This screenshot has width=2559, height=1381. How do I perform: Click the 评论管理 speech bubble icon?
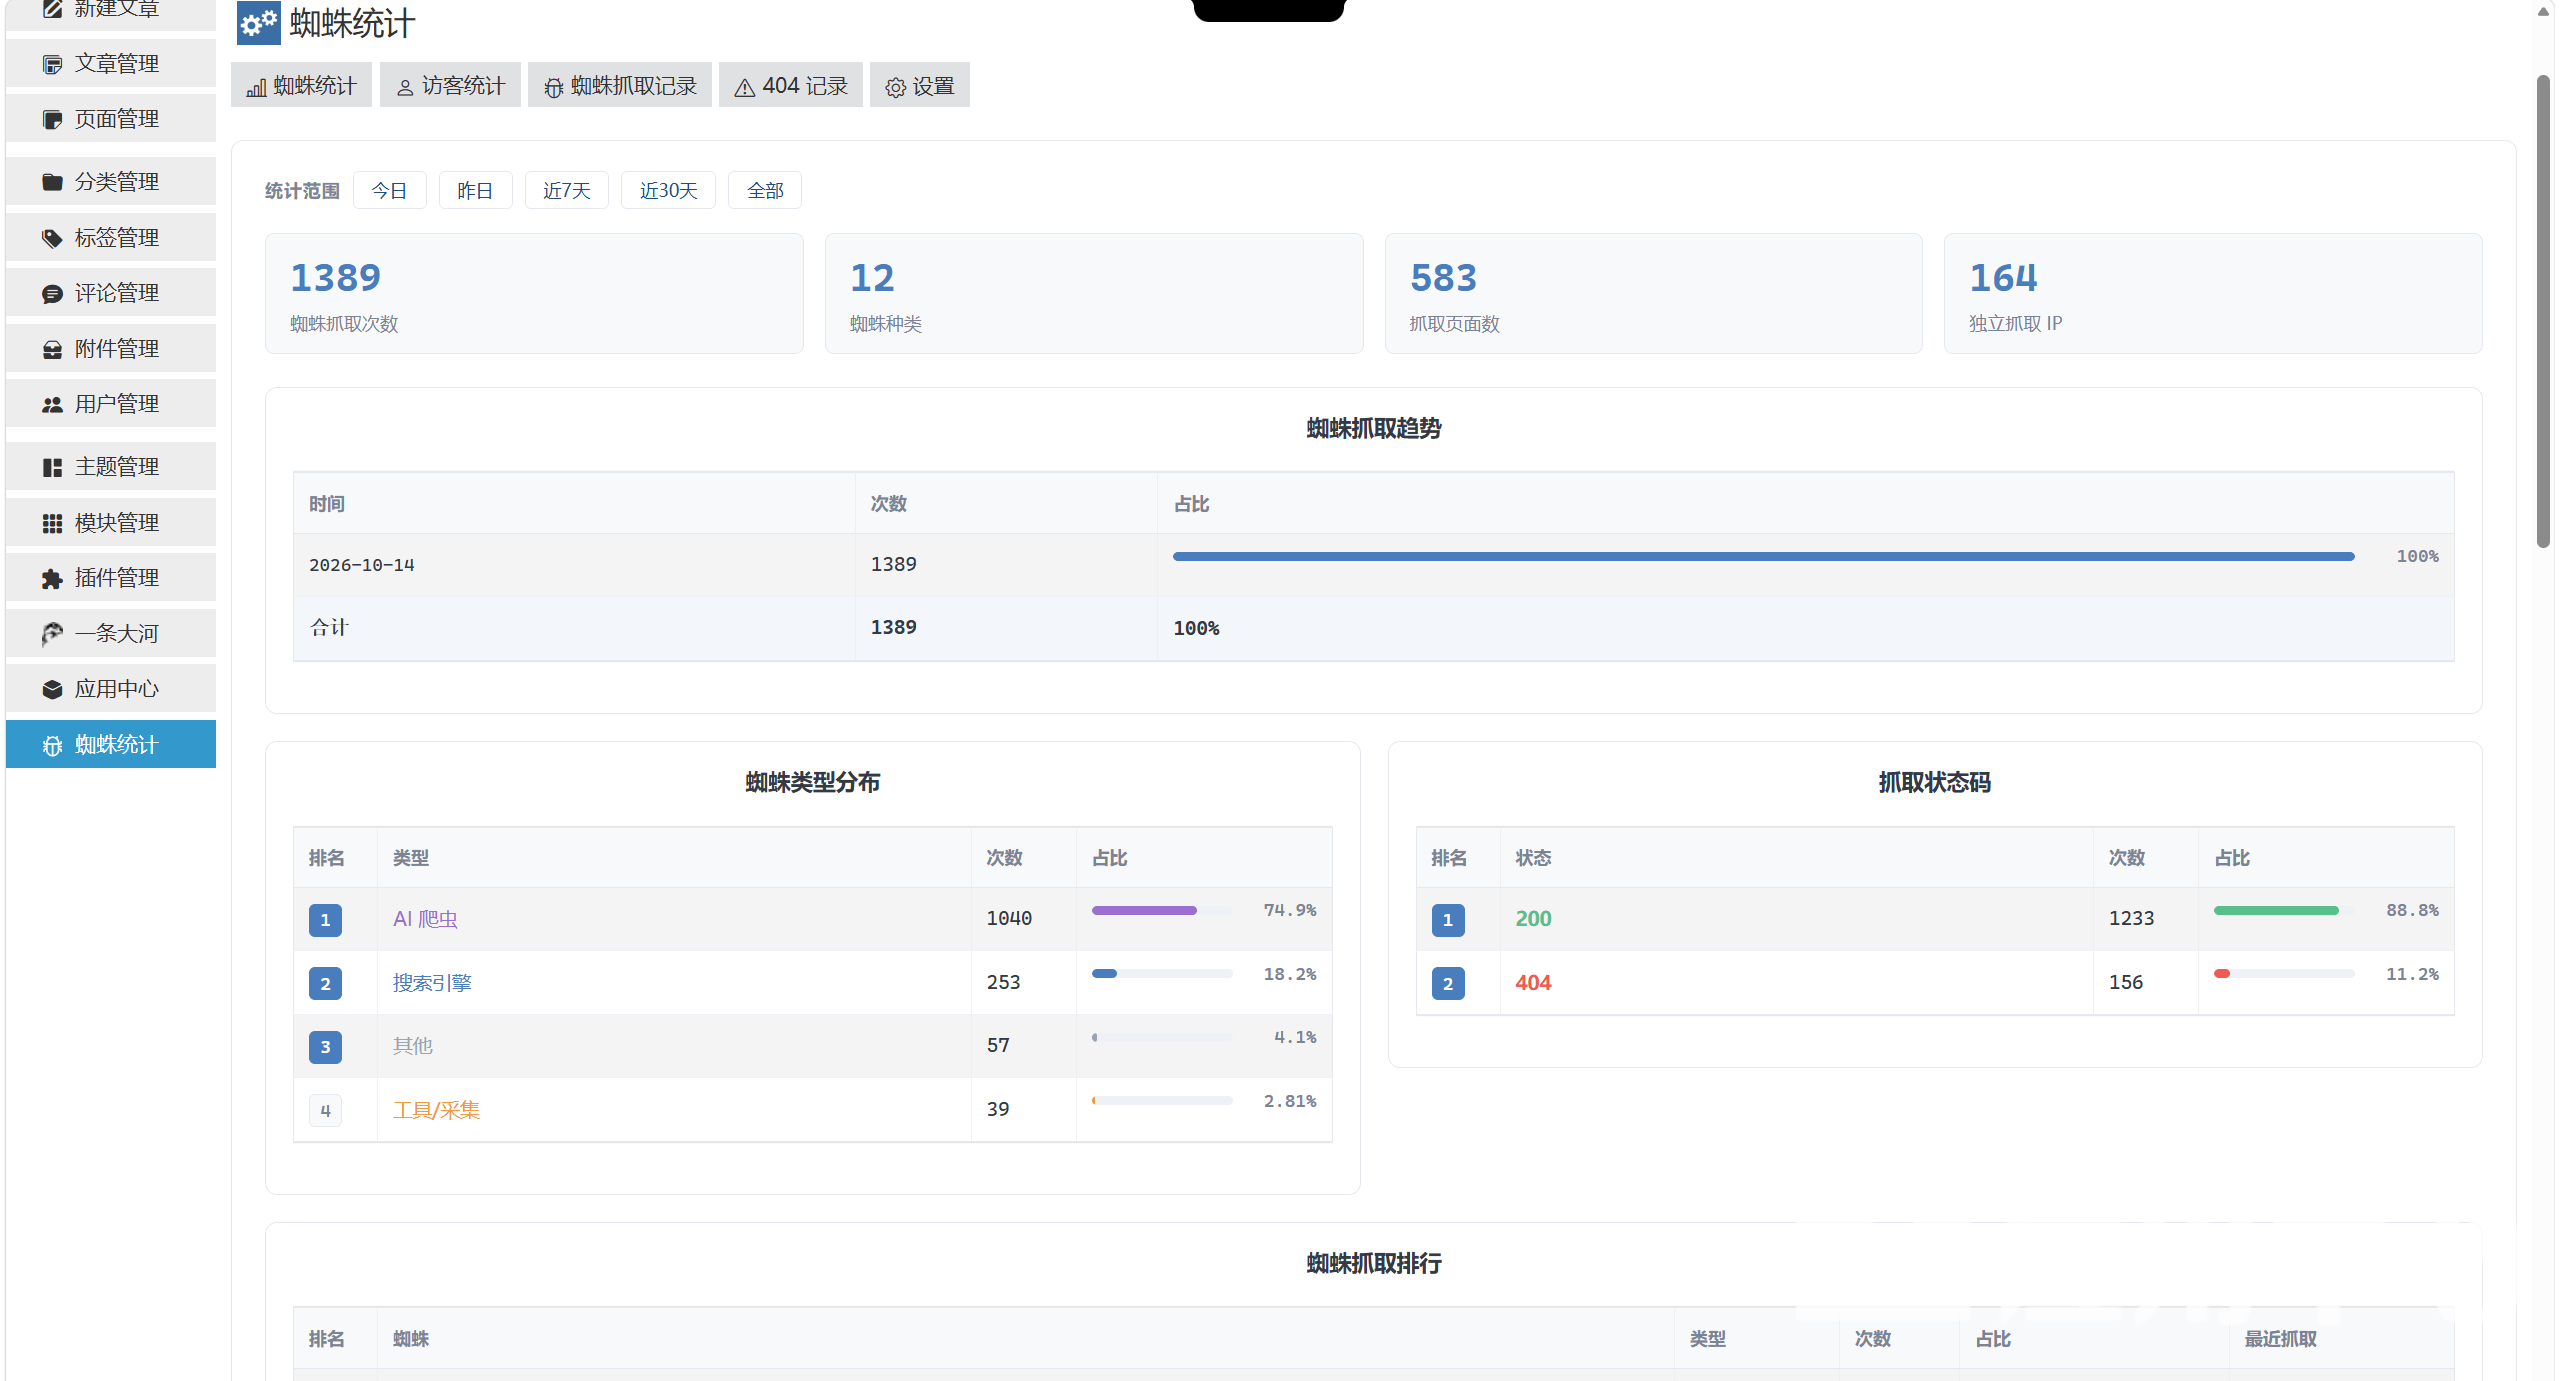pos(52,294)
